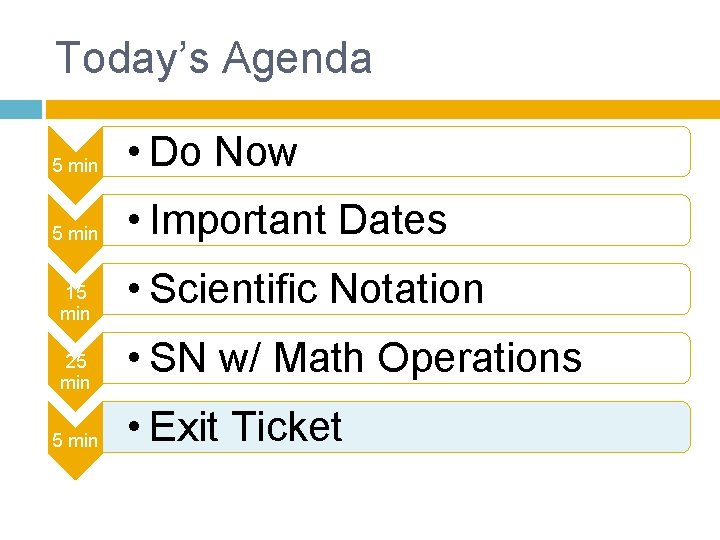The width and height of the screenshot is (720, 540).
Task: Click the "25 min" chevron label
Action: click(x=74, y=372)
